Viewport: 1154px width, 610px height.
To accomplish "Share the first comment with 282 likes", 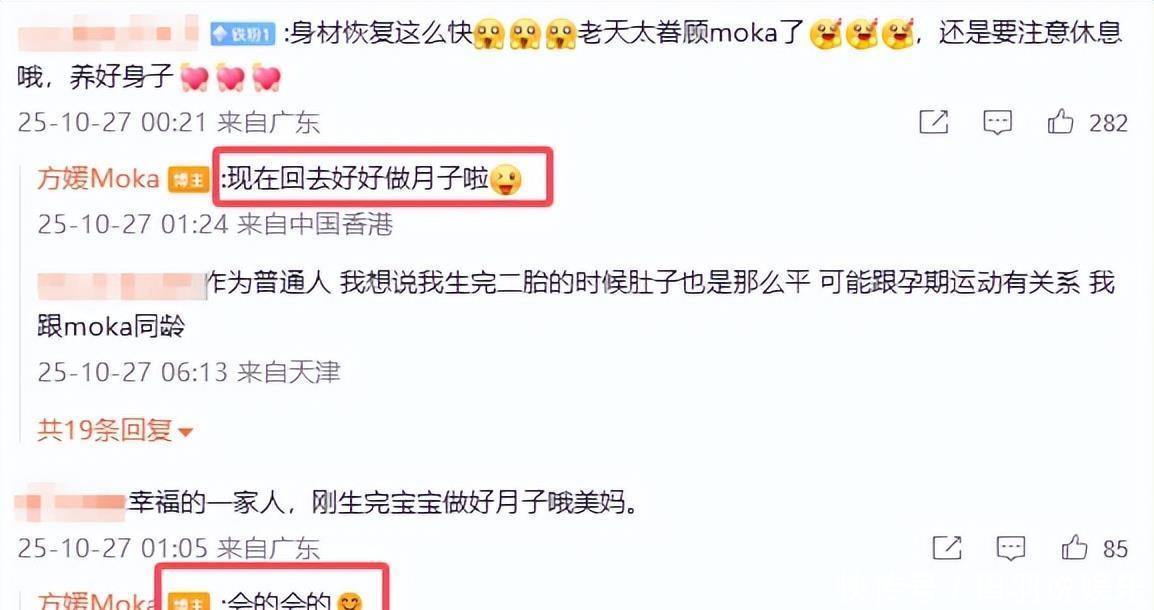I will (933, 121).
